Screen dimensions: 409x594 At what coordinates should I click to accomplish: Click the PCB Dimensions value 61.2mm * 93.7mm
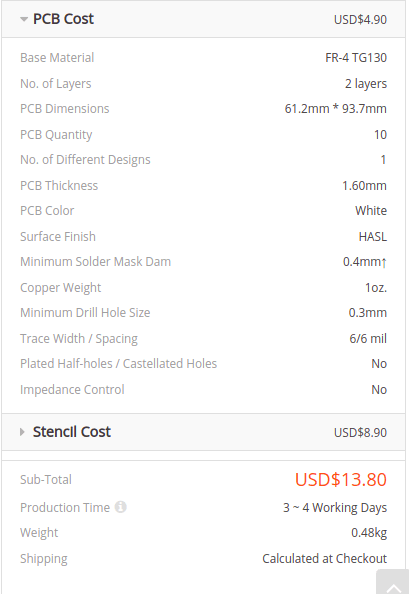pyautogui.click(x=336, y=109)
